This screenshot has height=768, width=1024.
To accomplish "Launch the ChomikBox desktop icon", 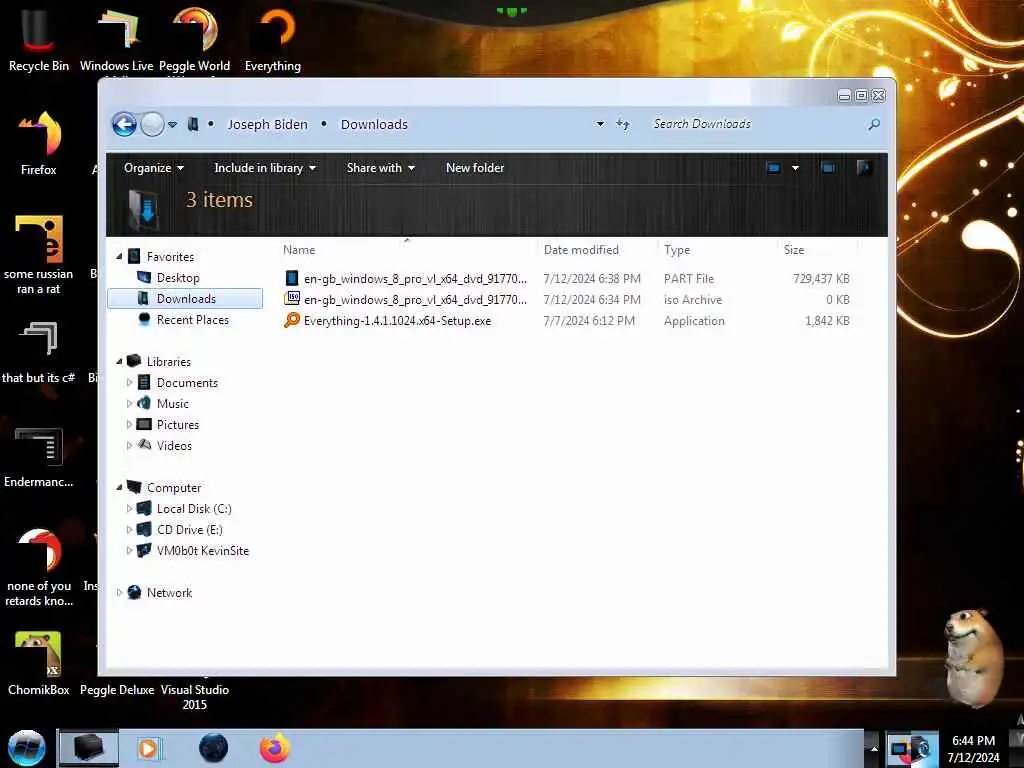I will click(x=39, y=664).
